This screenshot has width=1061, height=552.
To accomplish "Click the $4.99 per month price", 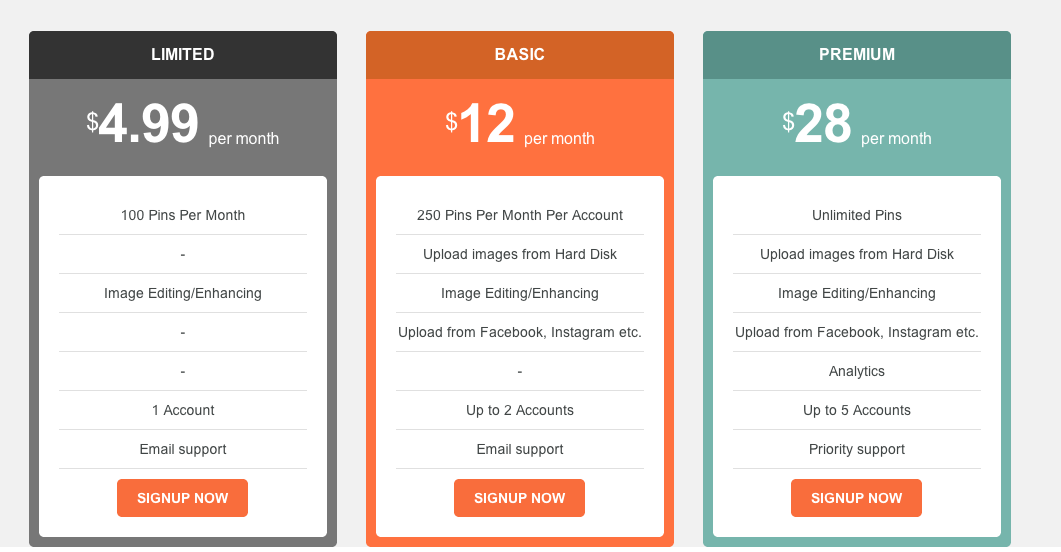I will (x=183, y=124).
